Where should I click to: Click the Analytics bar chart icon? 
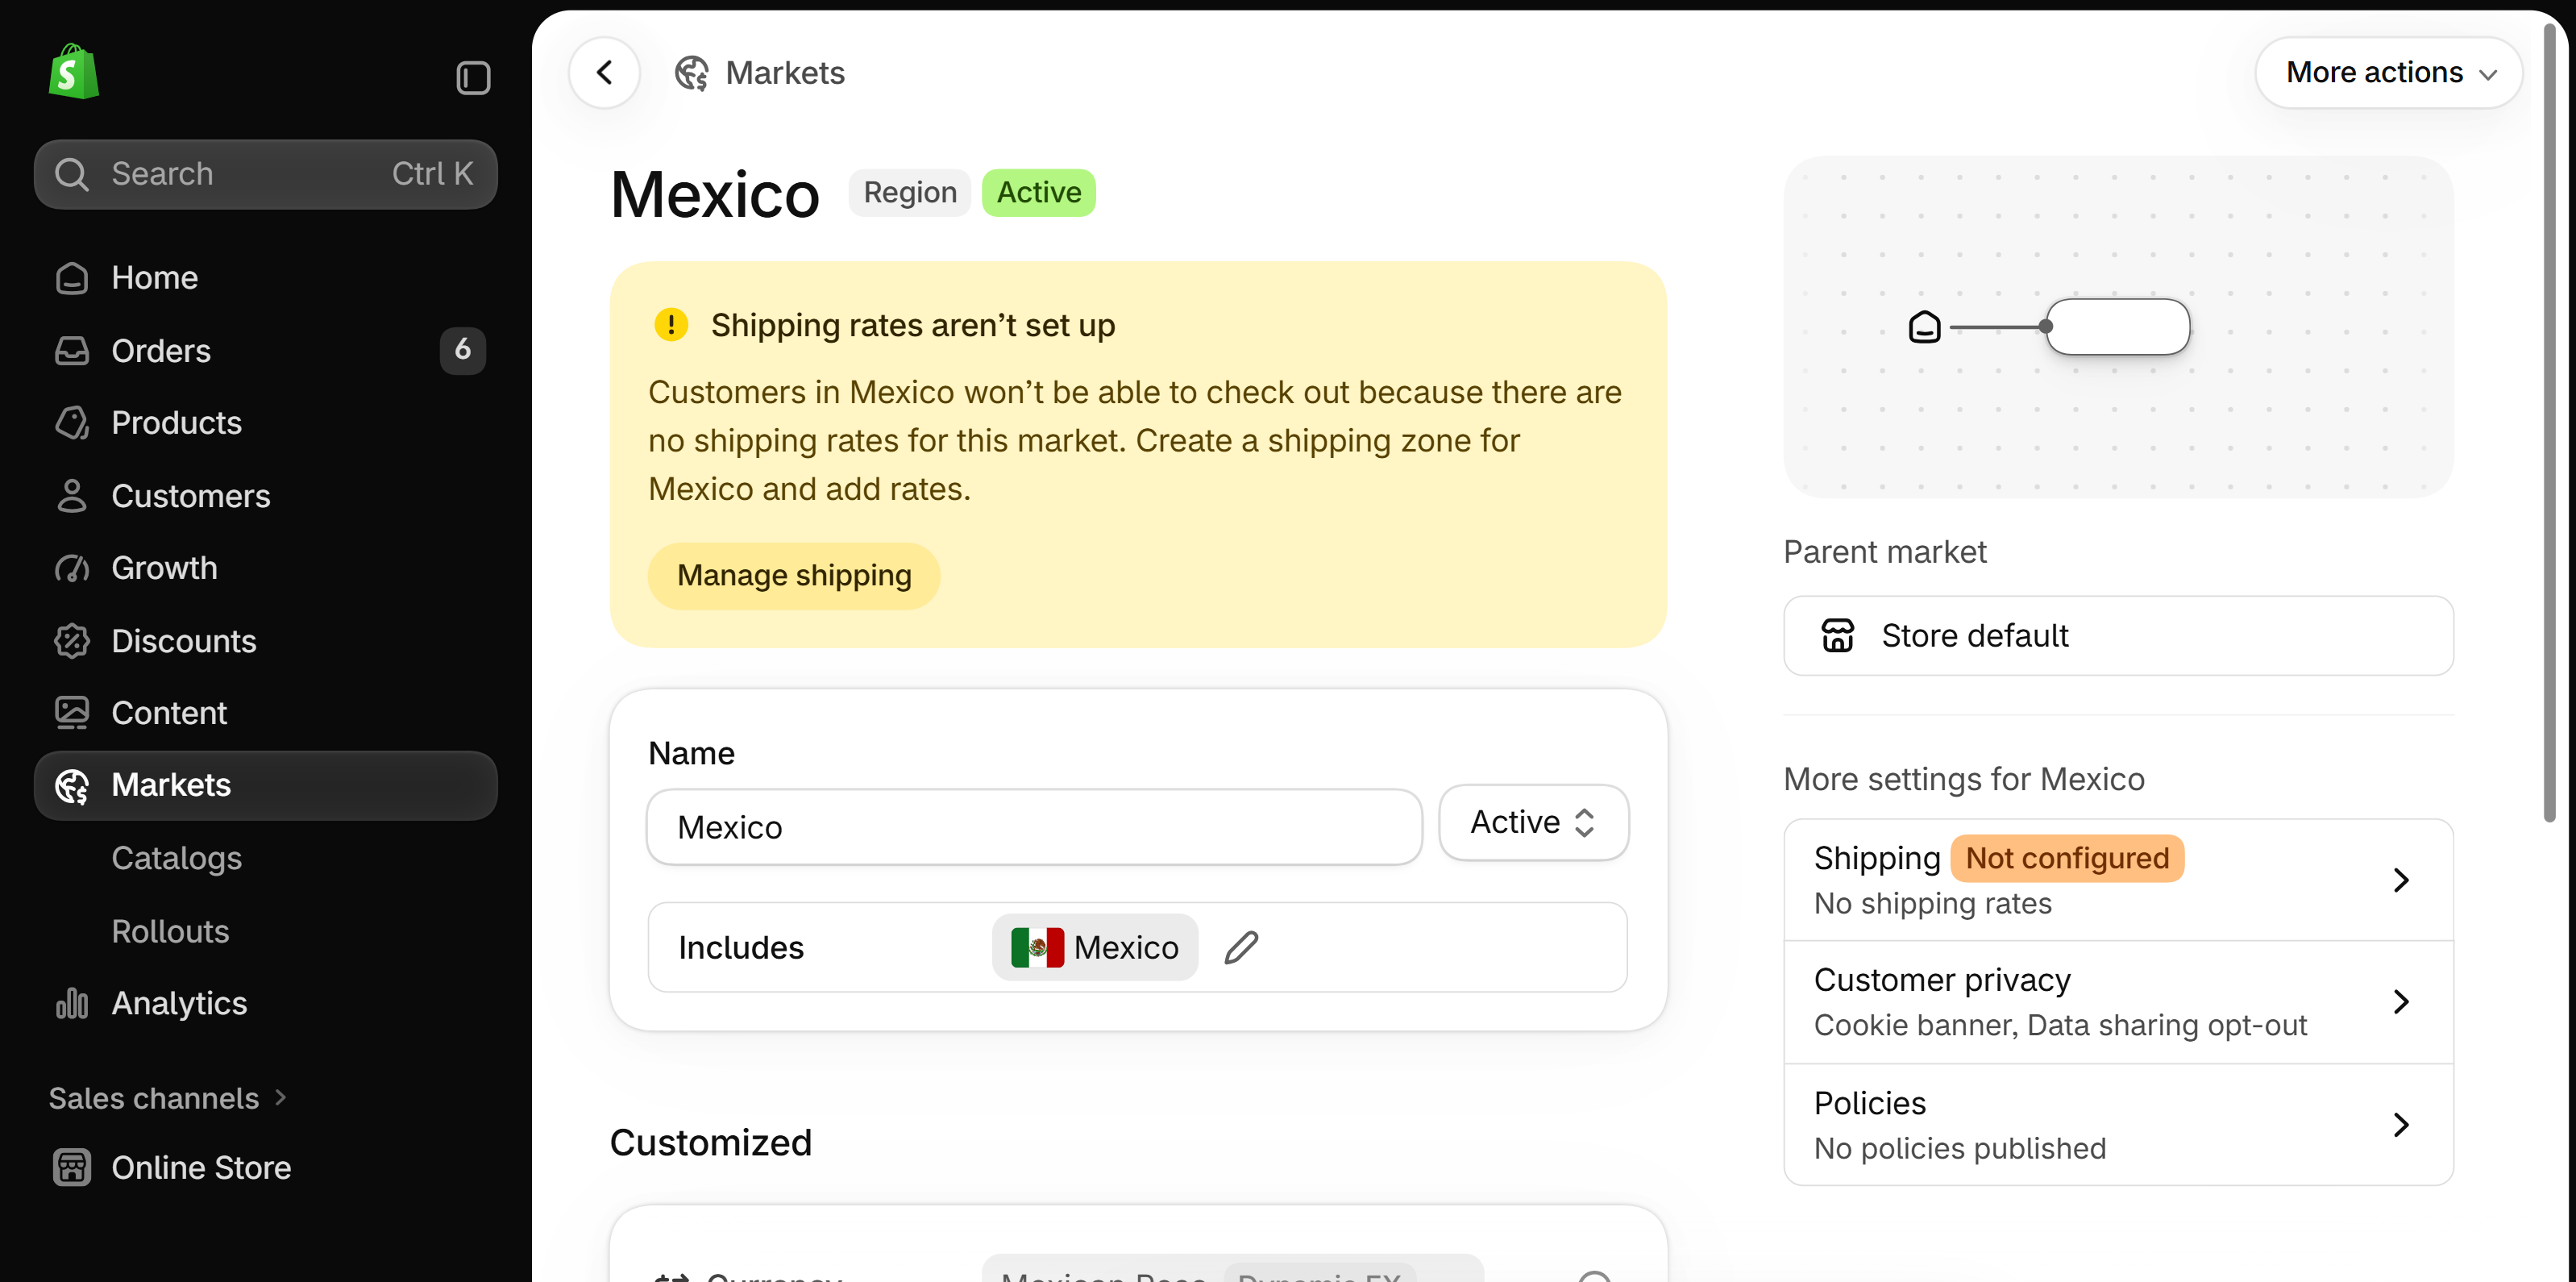click(72, 1003)
